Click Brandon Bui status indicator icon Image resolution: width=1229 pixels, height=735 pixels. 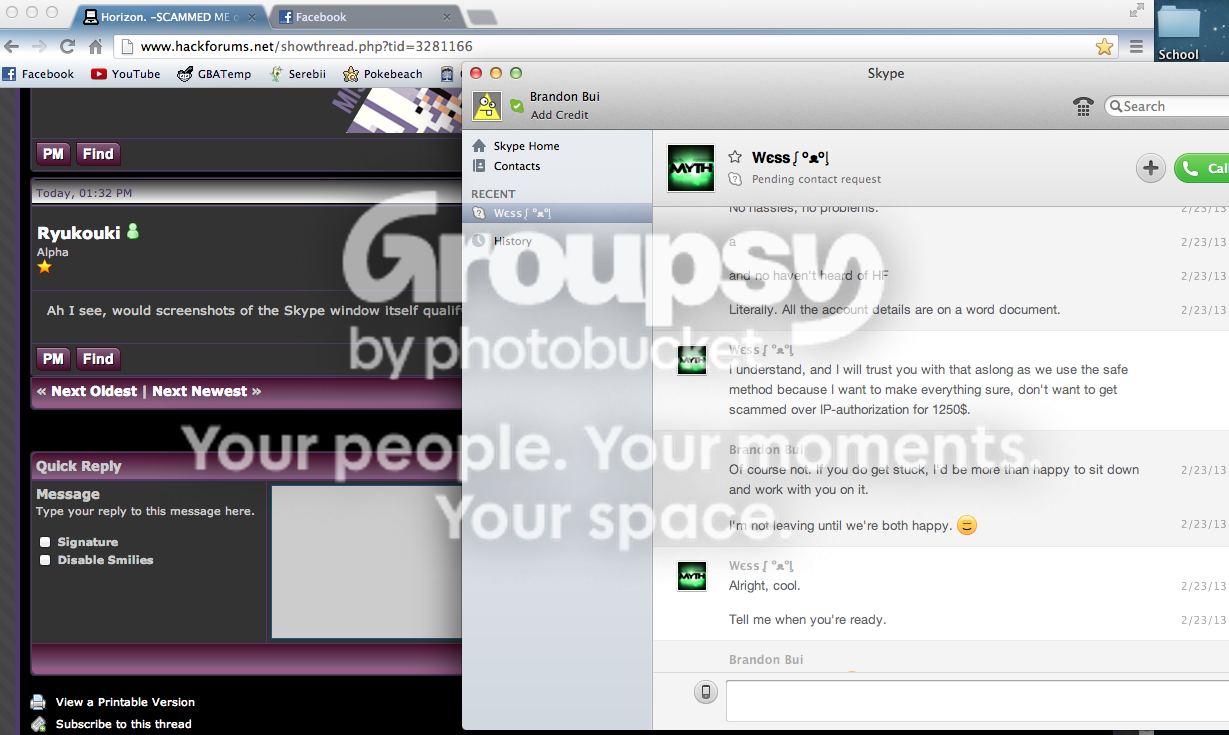click(x=516, y=105)
